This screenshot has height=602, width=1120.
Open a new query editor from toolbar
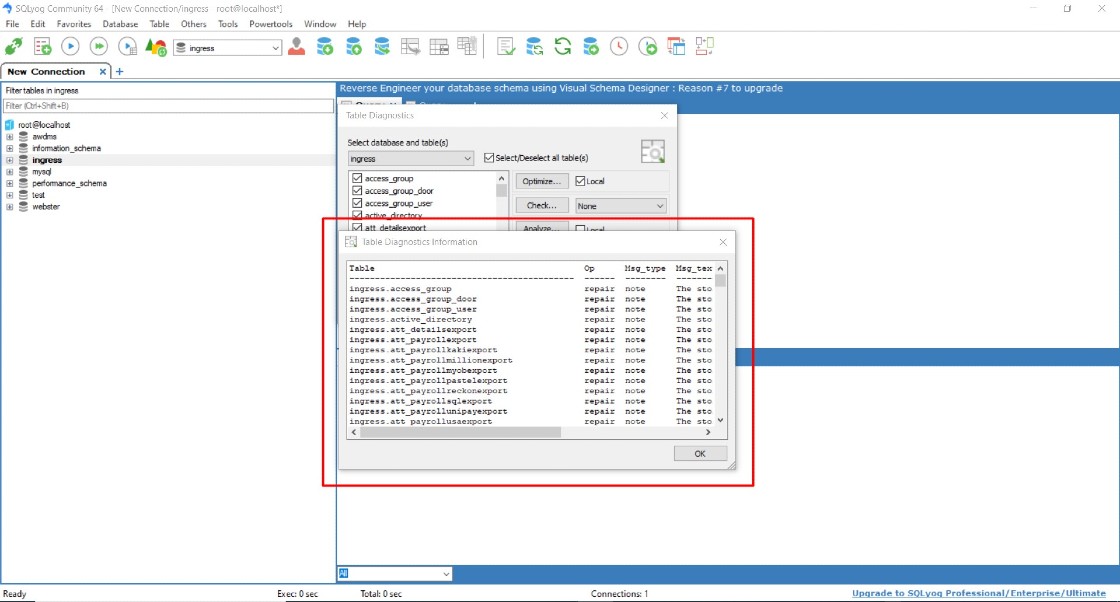coord(42,47)
